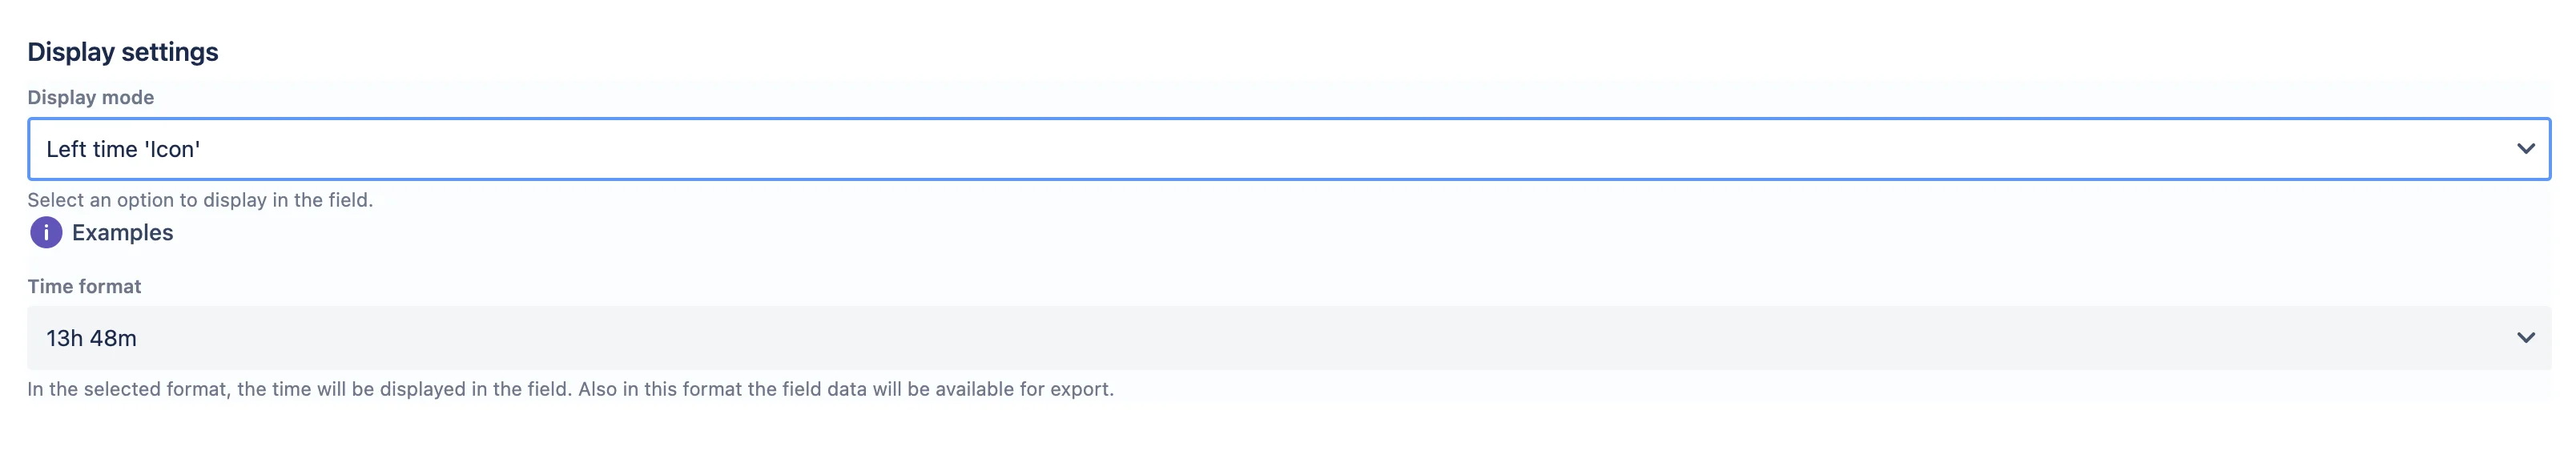Click the chevron arrow in Time format field
2576x455 pixels.
tap(2525, 338)
